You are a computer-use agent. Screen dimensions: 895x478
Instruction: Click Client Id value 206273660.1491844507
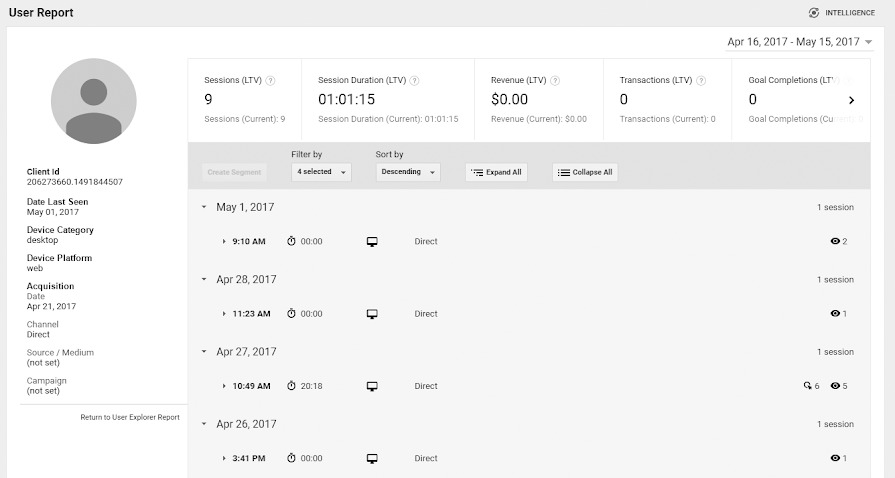pos(75,182)
